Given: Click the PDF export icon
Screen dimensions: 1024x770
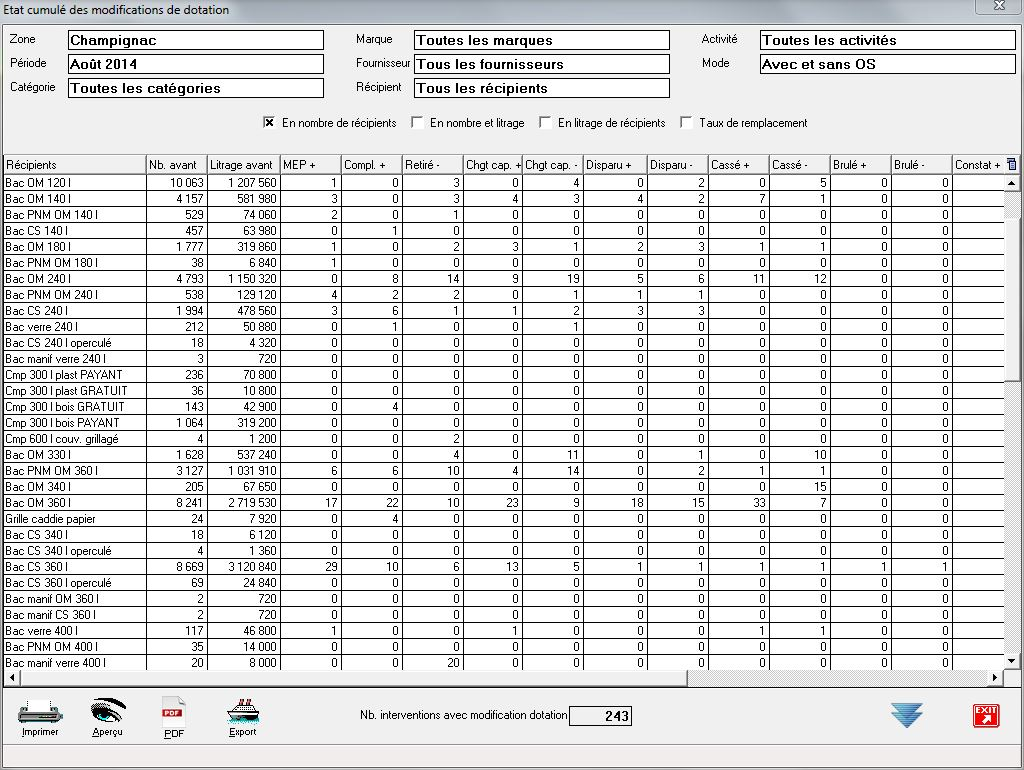Looking at the screenshot, I should pos(174,714).
